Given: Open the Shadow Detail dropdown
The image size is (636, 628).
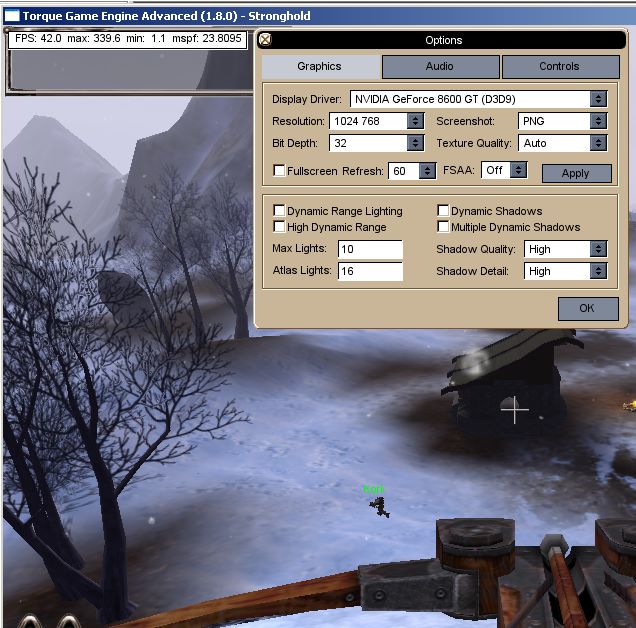Looking at the screenshot, I should (598, 271).
